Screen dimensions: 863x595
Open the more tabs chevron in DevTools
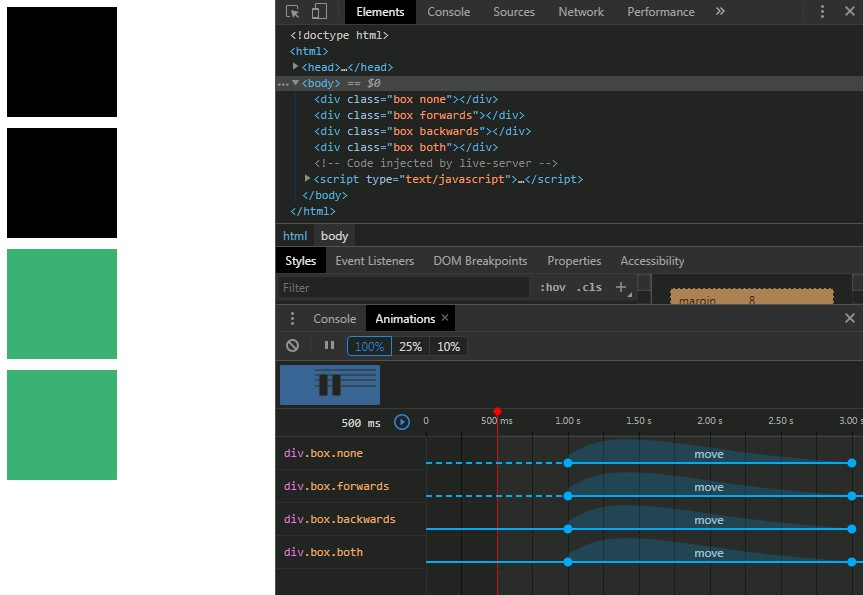[720, 12]
